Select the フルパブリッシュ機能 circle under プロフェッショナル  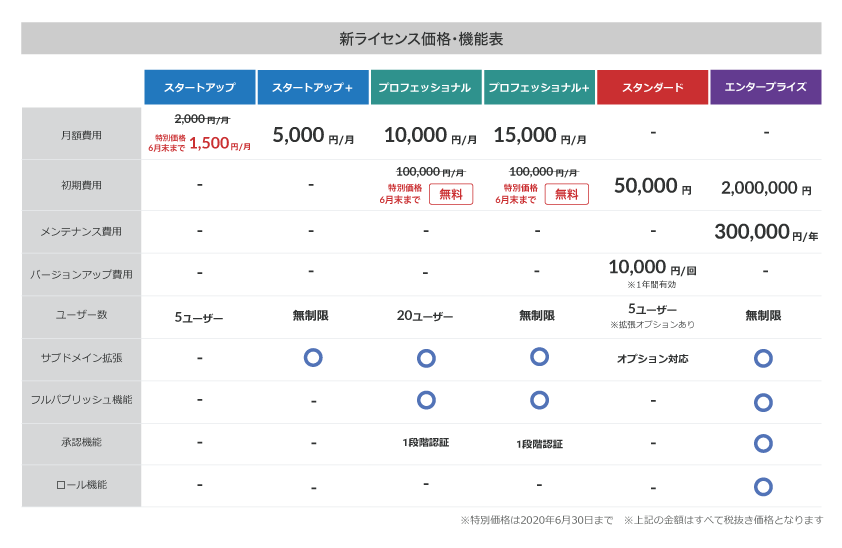tap(426, 400)
